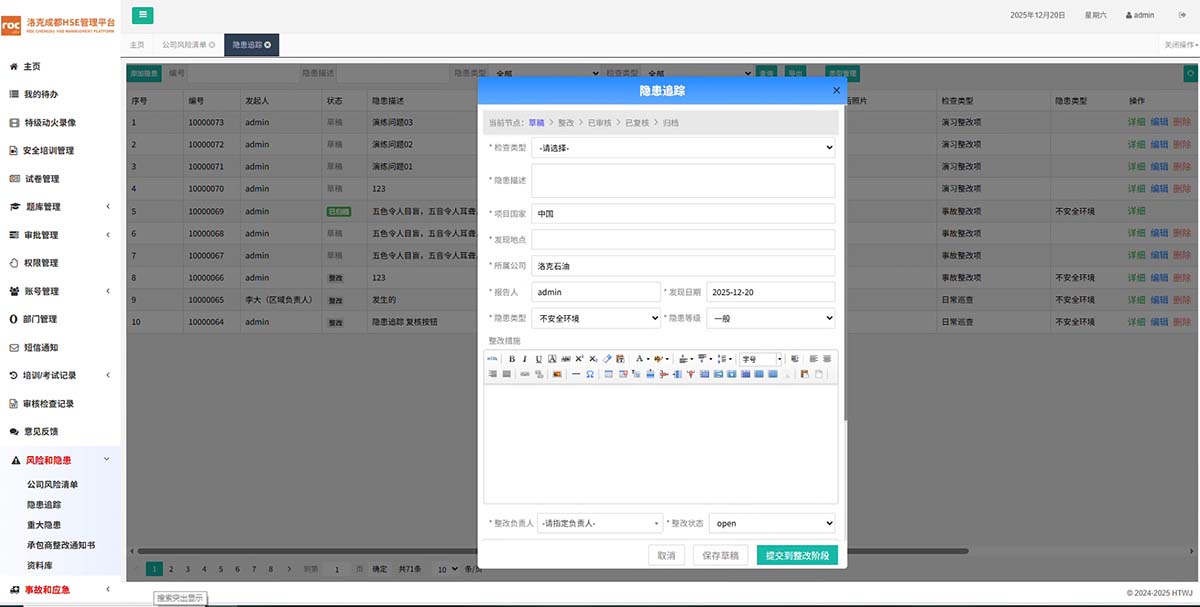Apply italic formatting in the editor
The height and width of the screenshot is (607, 1200).
click(x=525, y=358)
